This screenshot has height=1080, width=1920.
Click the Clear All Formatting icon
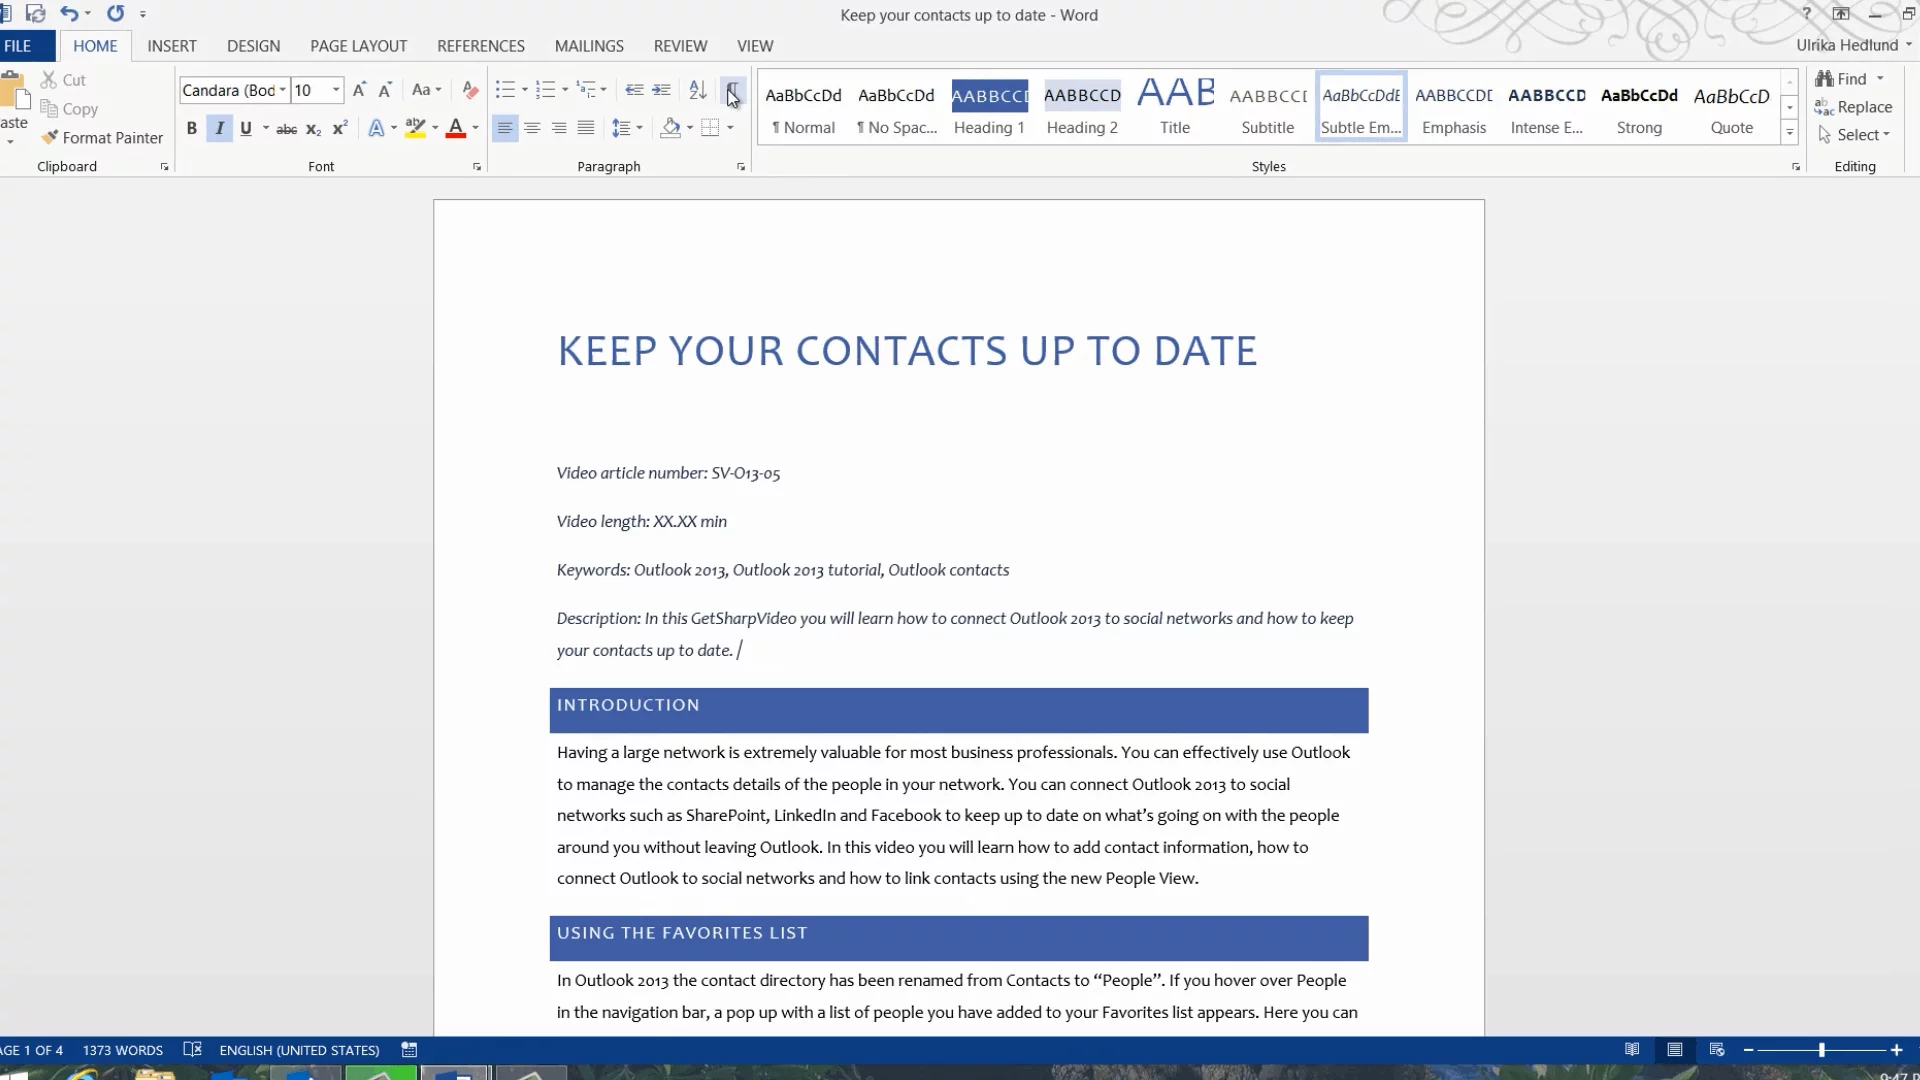pos(470,90)
